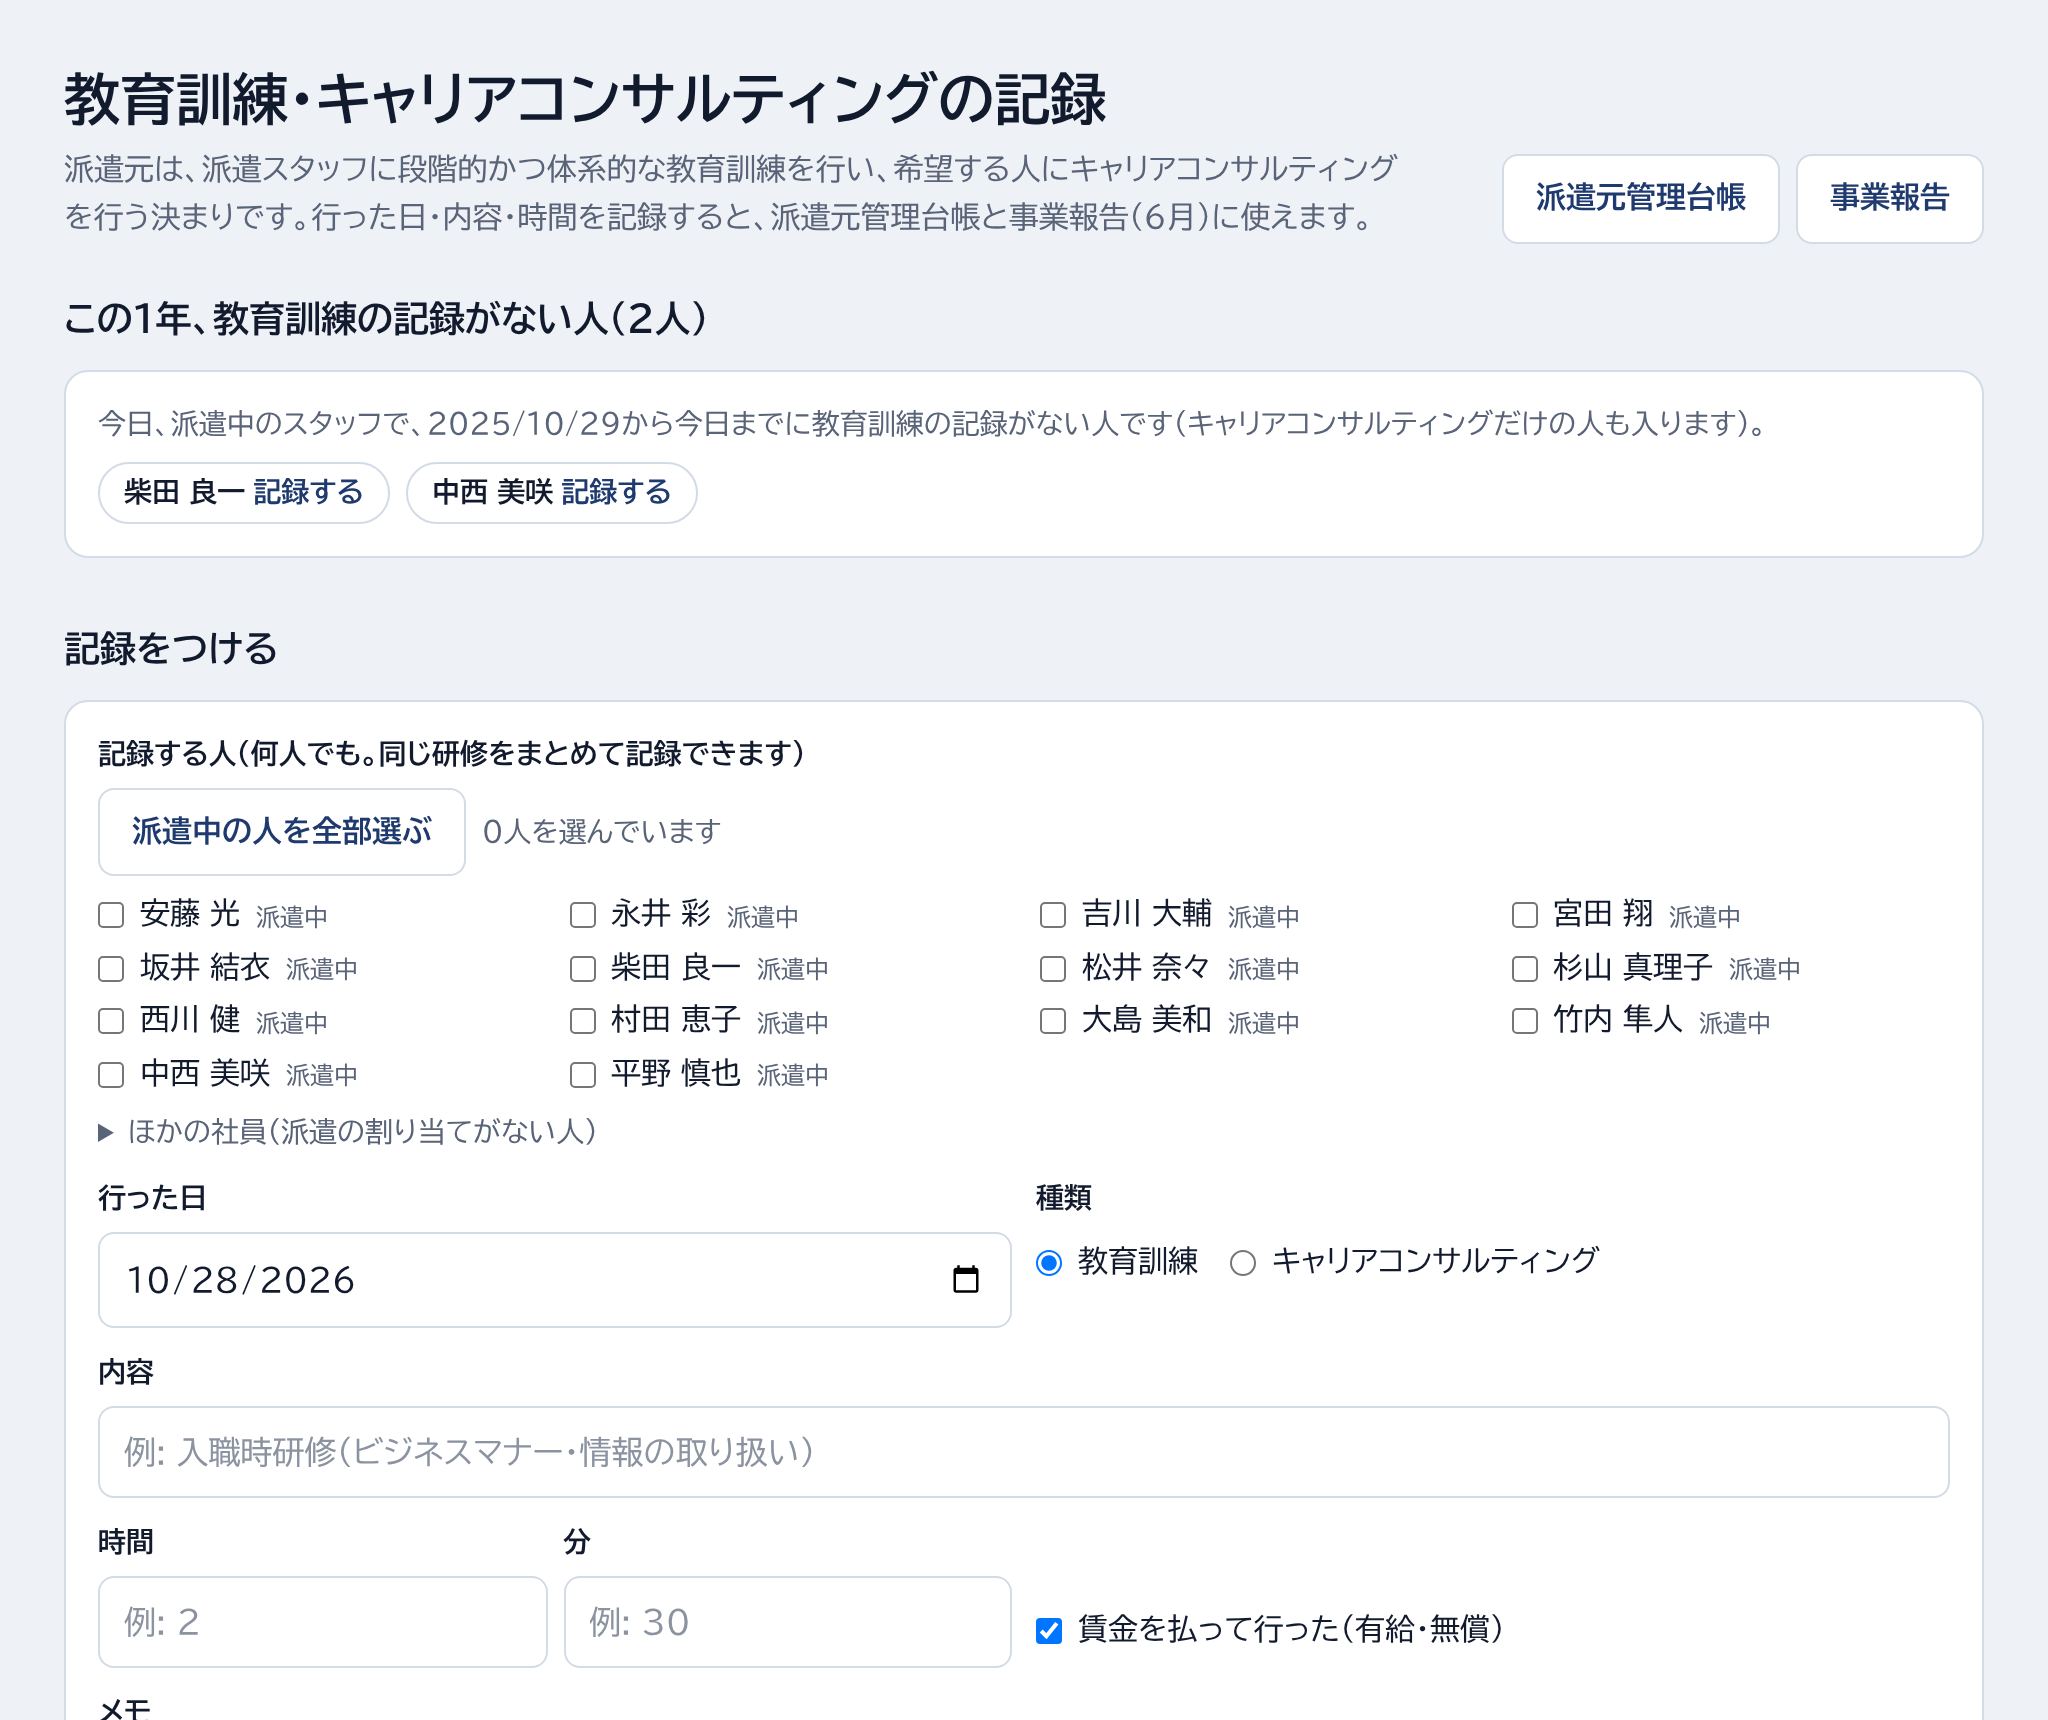The image size is (2048, 1720).
Task: Tick the checkbox for 杉山 真理子
Action: 1524,968
